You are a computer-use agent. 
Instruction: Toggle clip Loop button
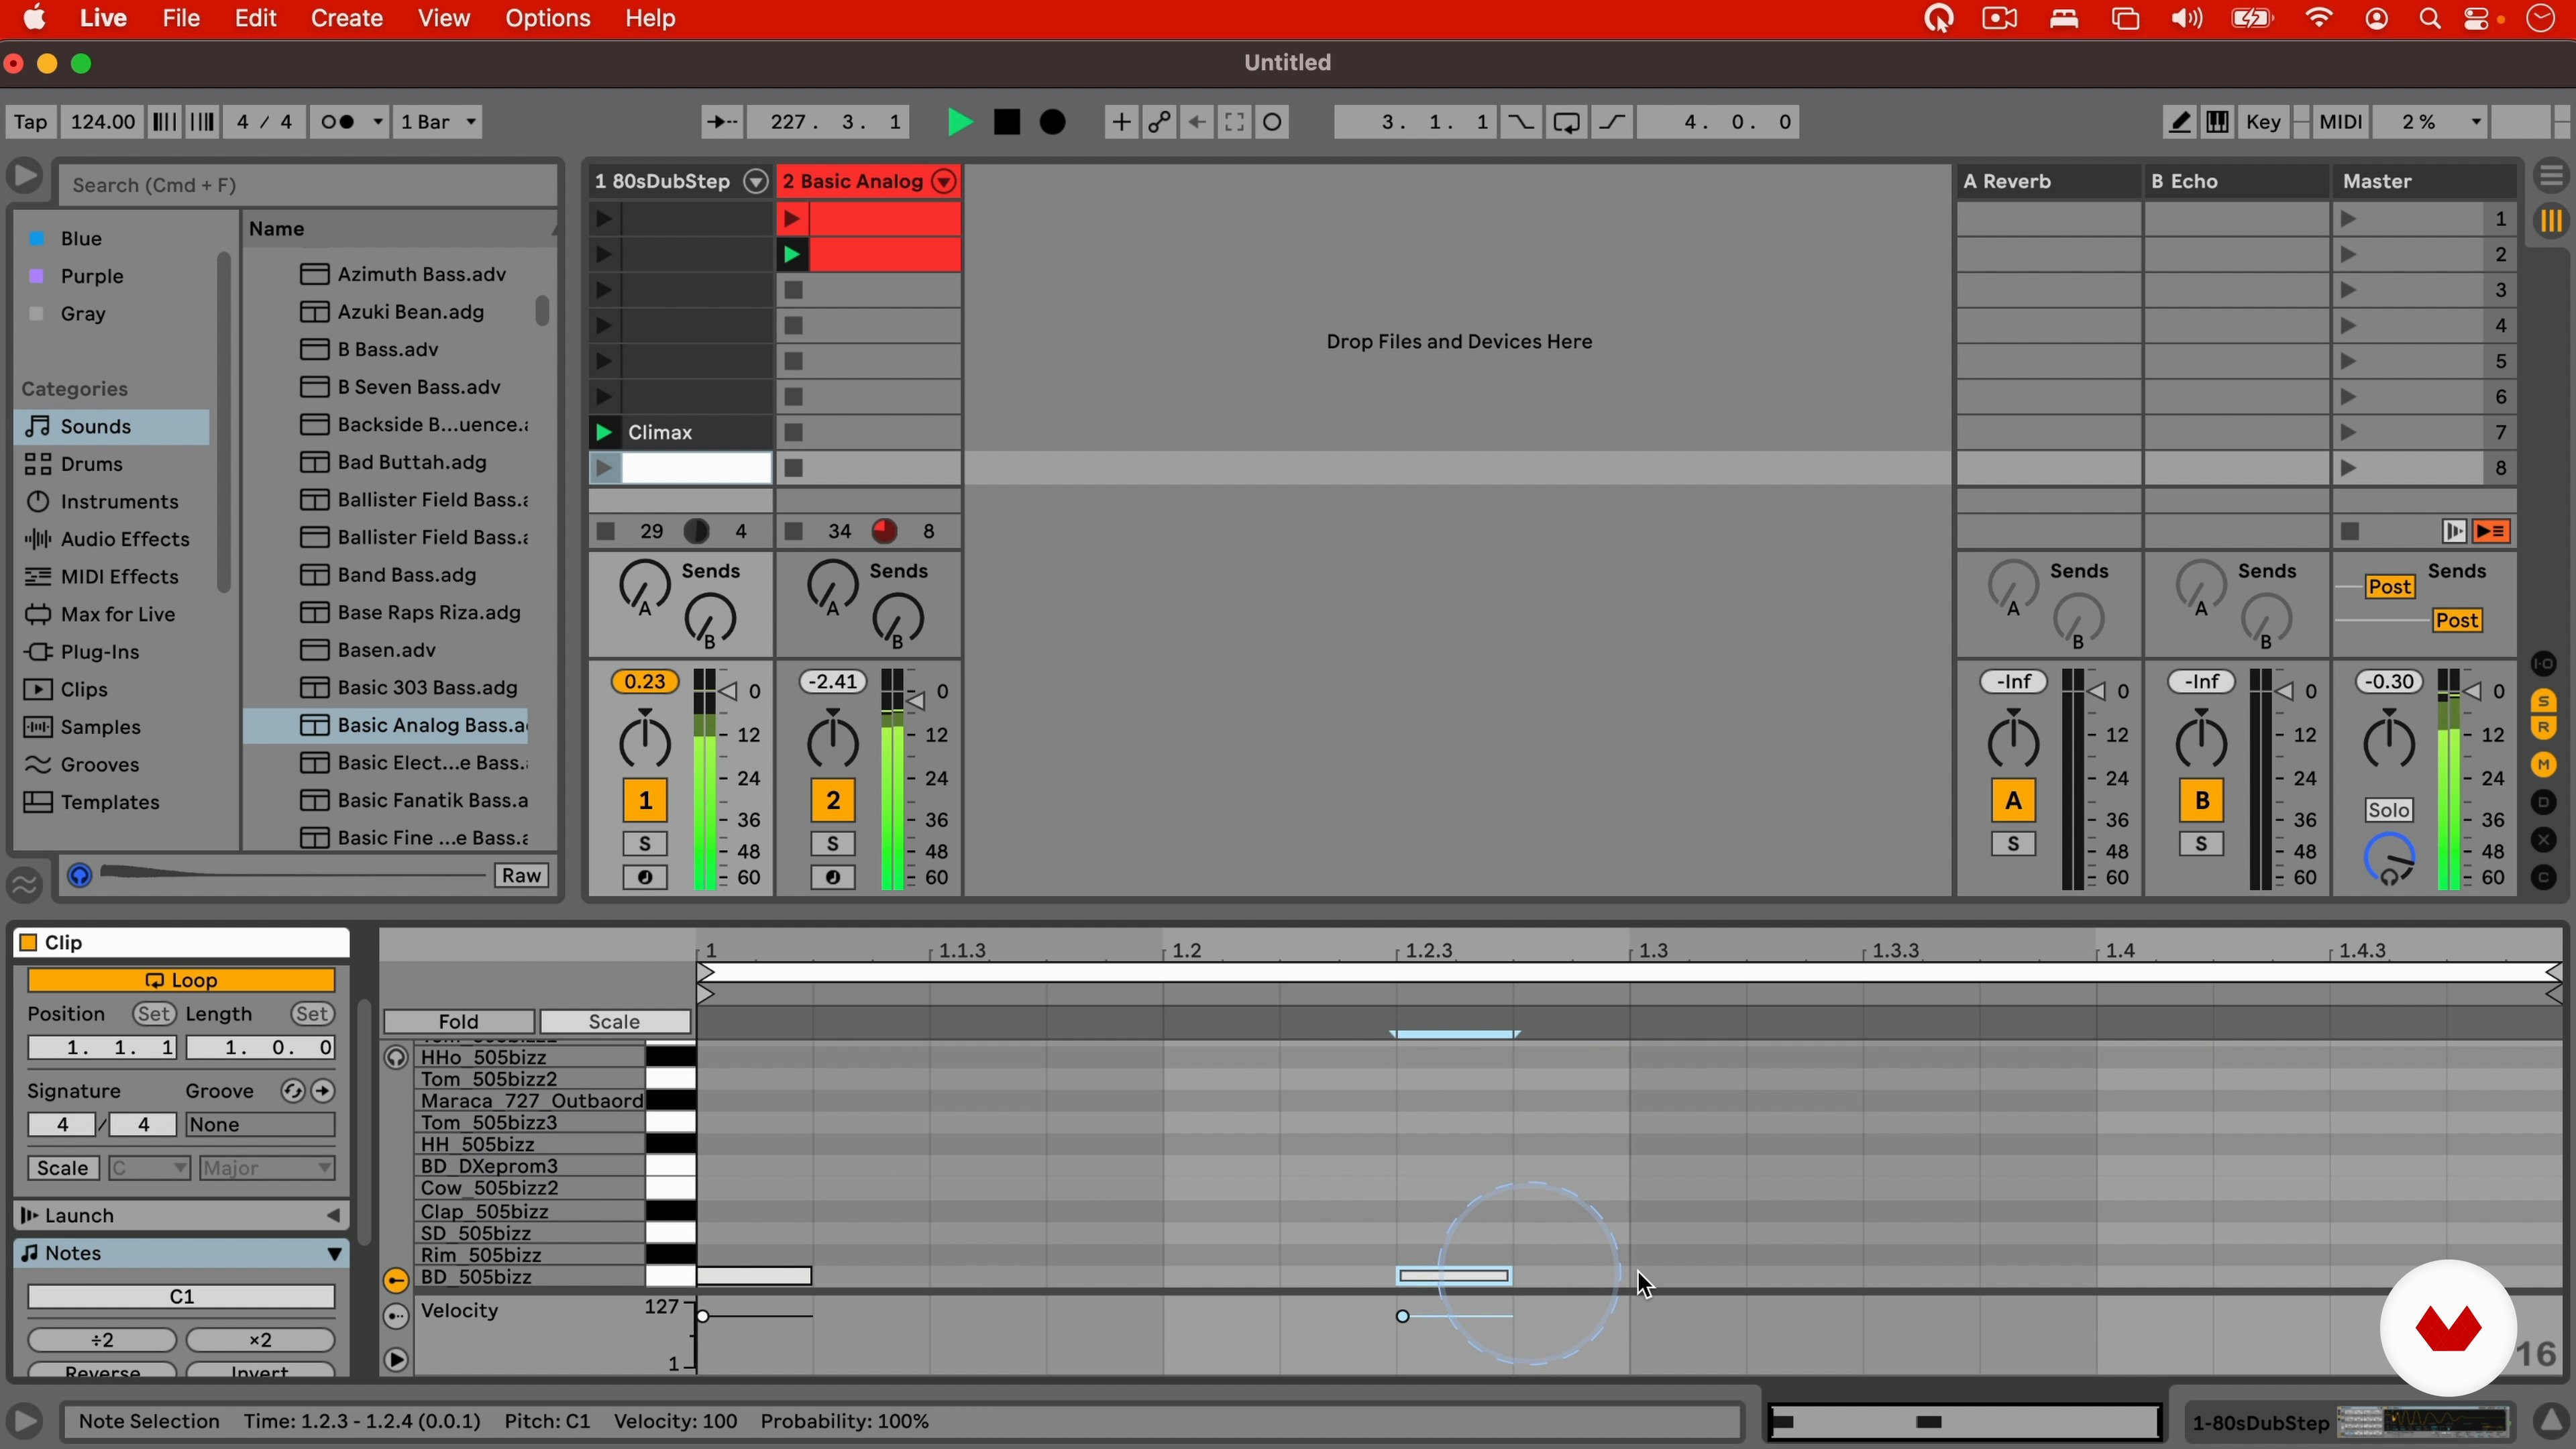[x=181, y=981]
